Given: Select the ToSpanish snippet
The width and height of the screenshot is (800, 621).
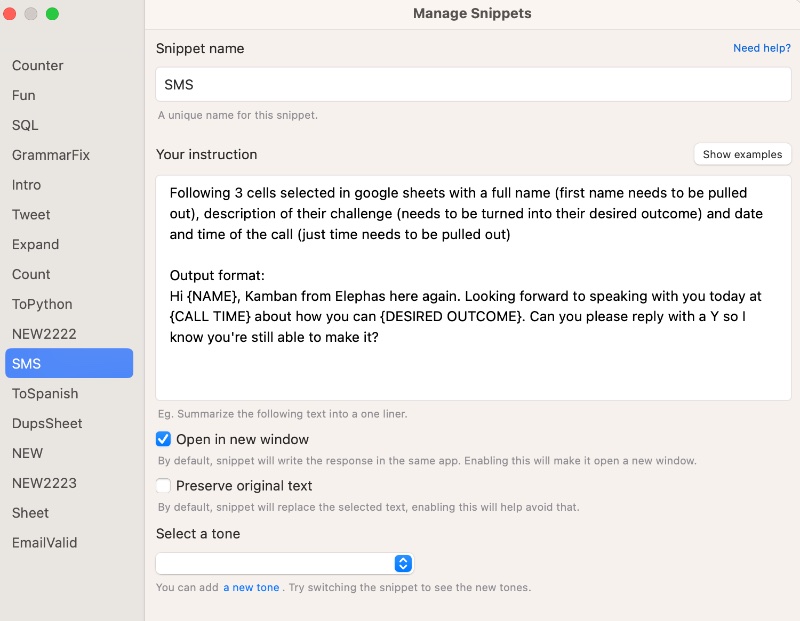Looking at the screenshot, I should tap(45, 394).
